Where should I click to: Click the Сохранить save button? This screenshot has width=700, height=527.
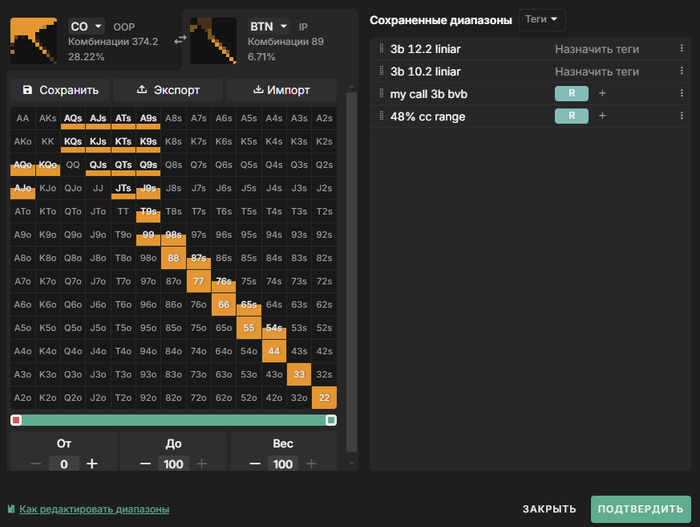click(60, 90)
